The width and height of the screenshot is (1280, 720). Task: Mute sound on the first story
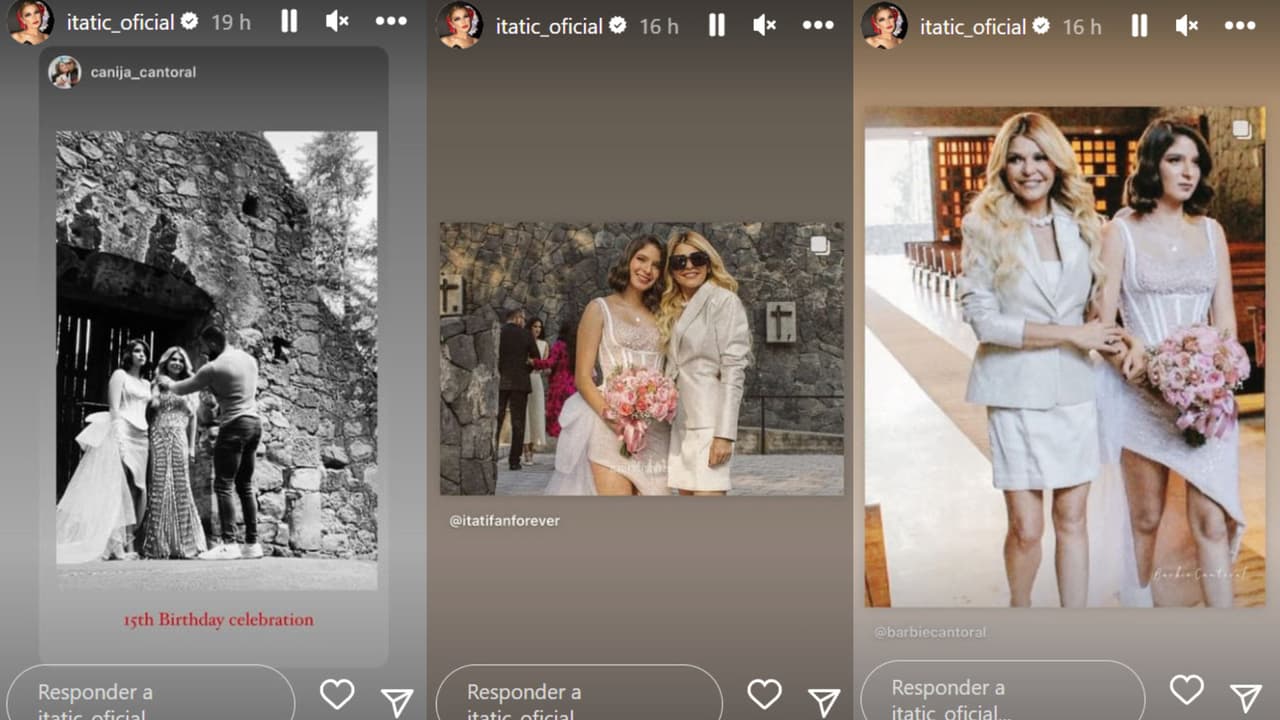[x=338, y=20]
